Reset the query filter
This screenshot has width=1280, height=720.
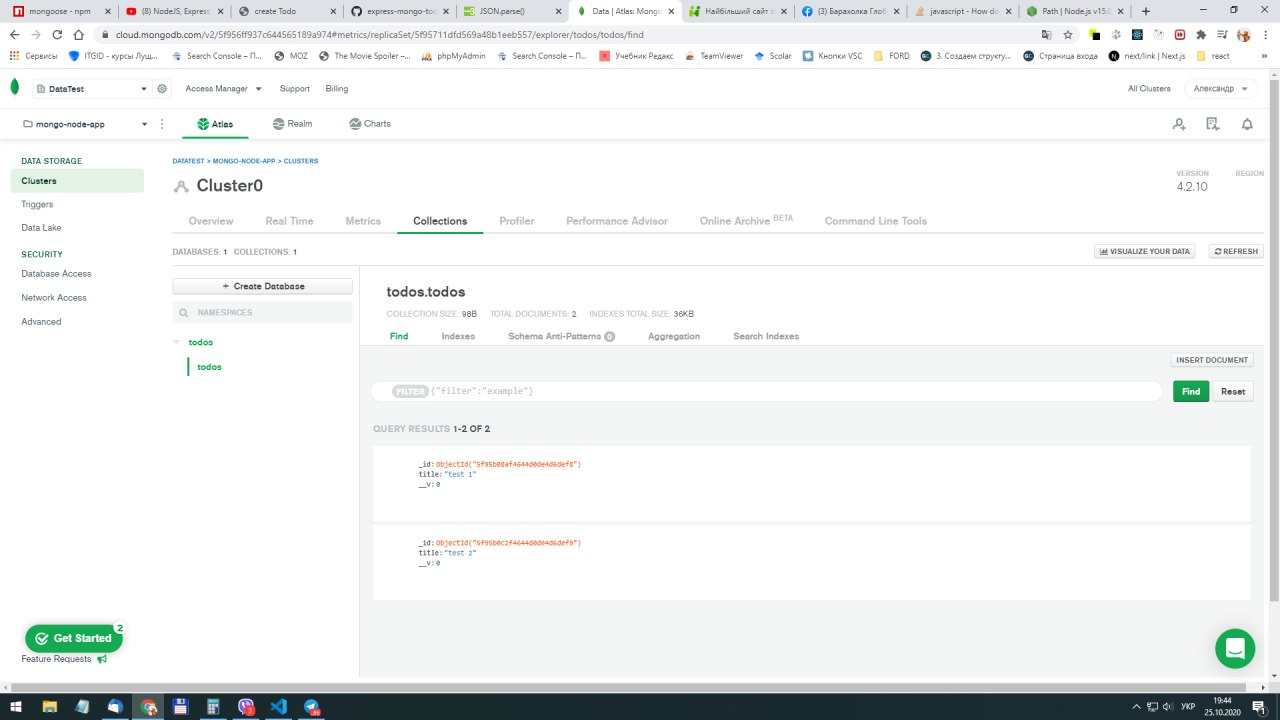click(x=1233, y=391)
